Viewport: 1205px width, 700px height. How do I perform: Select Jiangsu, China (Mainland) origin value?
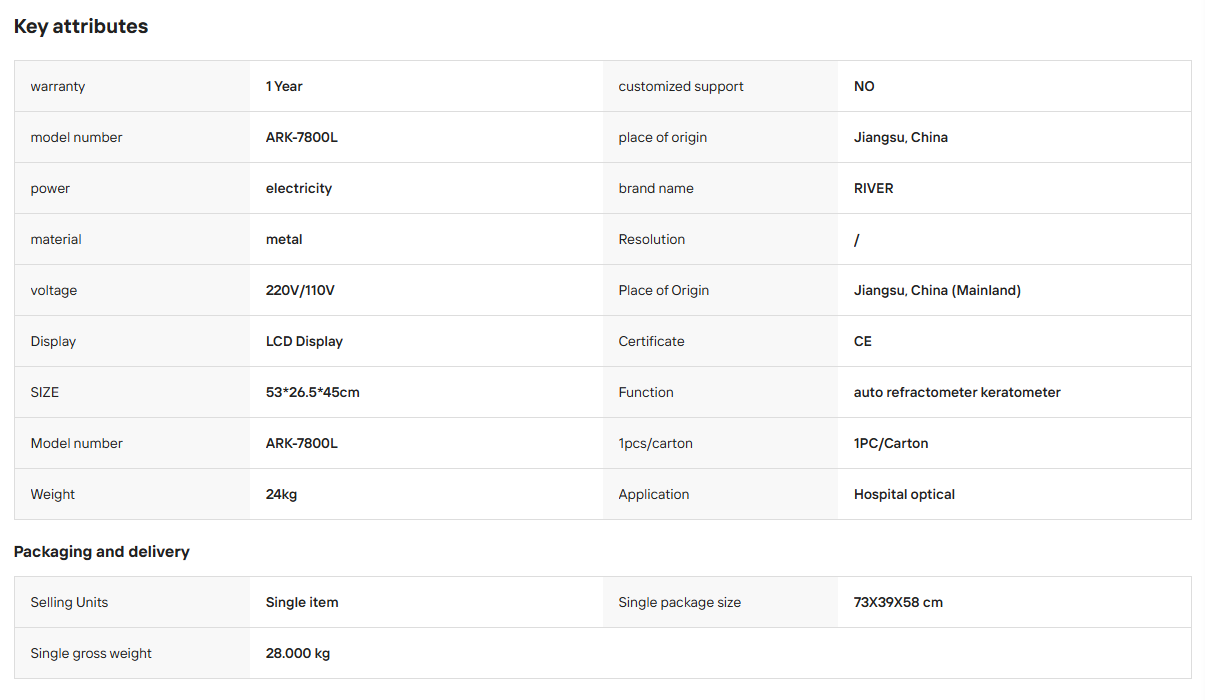pos(937,290)
